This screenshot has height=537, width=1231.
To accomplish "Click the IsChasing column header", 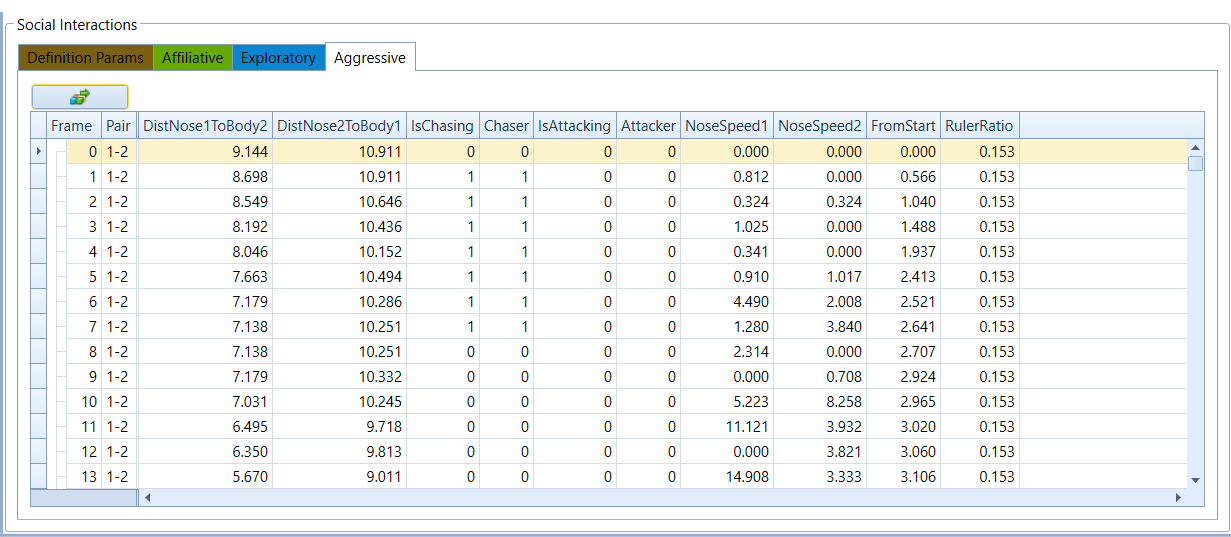I will coord(442,126).
